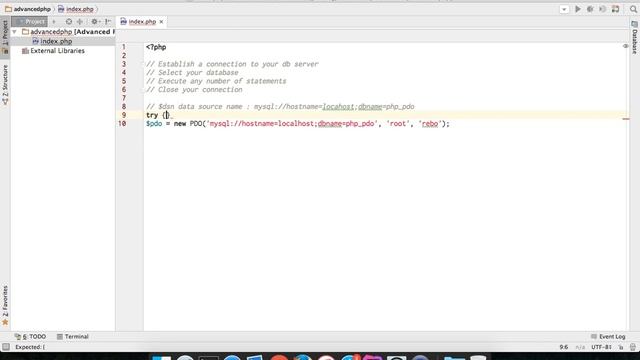The image size is (640, 360).
Task: Click the PHP file icon on the editor tab
Action: coord(123,22)
